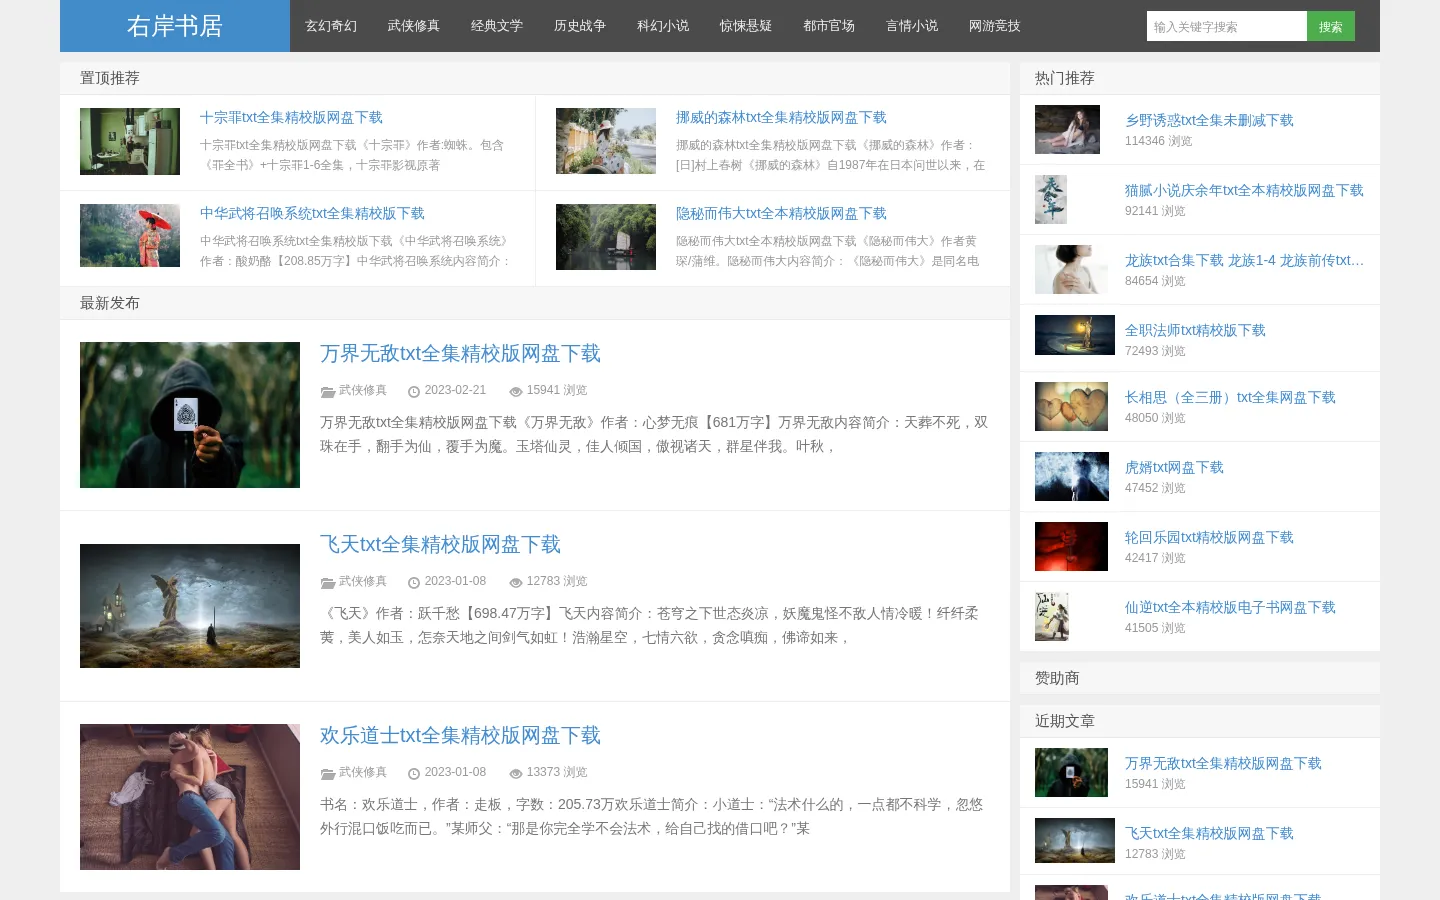Open 虎婿txt网盘下载 link
The width and height of the screenshot is (1440, 900).
pyautogui.click(x=1174, y=467)
